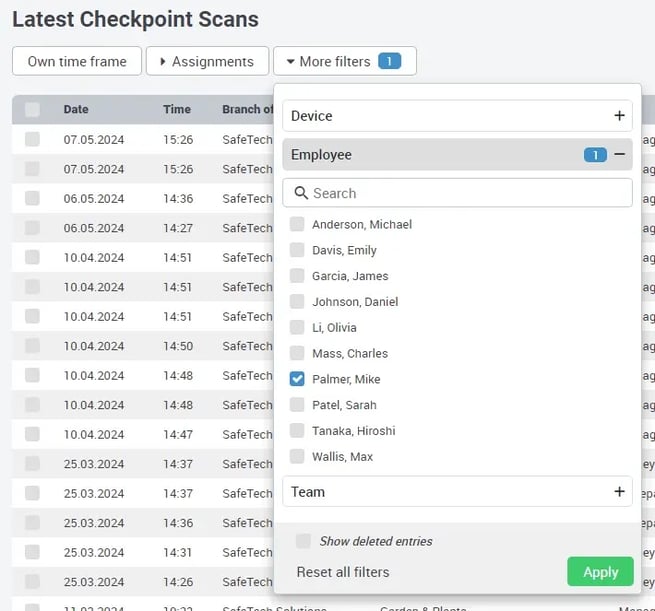Click the 14:50 time cell

click(178, 346)
